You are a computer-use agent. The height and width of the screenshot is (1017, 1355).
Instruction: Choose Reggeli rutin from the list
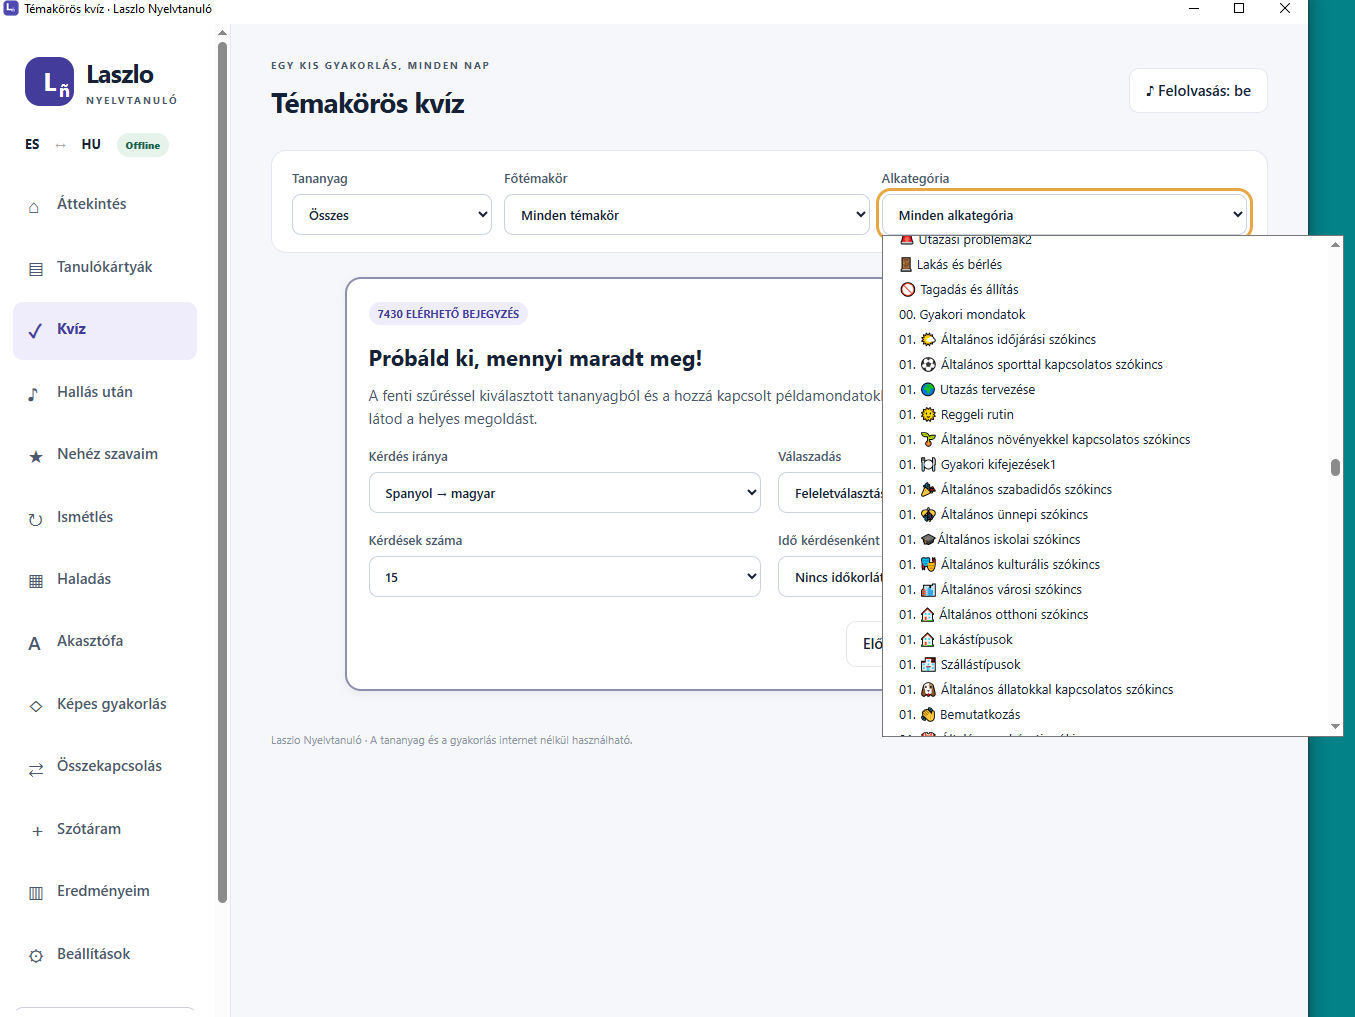[1106, 414]
